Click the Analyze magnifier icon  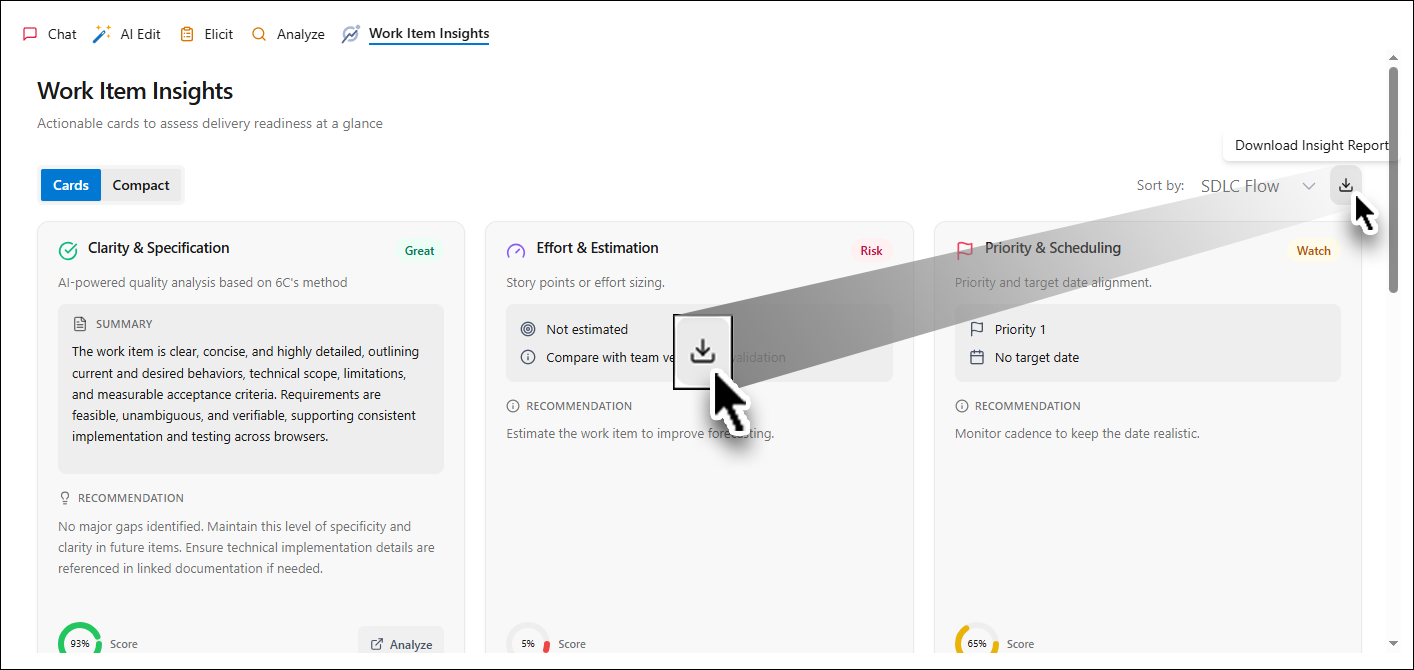[x=259, y=34]
